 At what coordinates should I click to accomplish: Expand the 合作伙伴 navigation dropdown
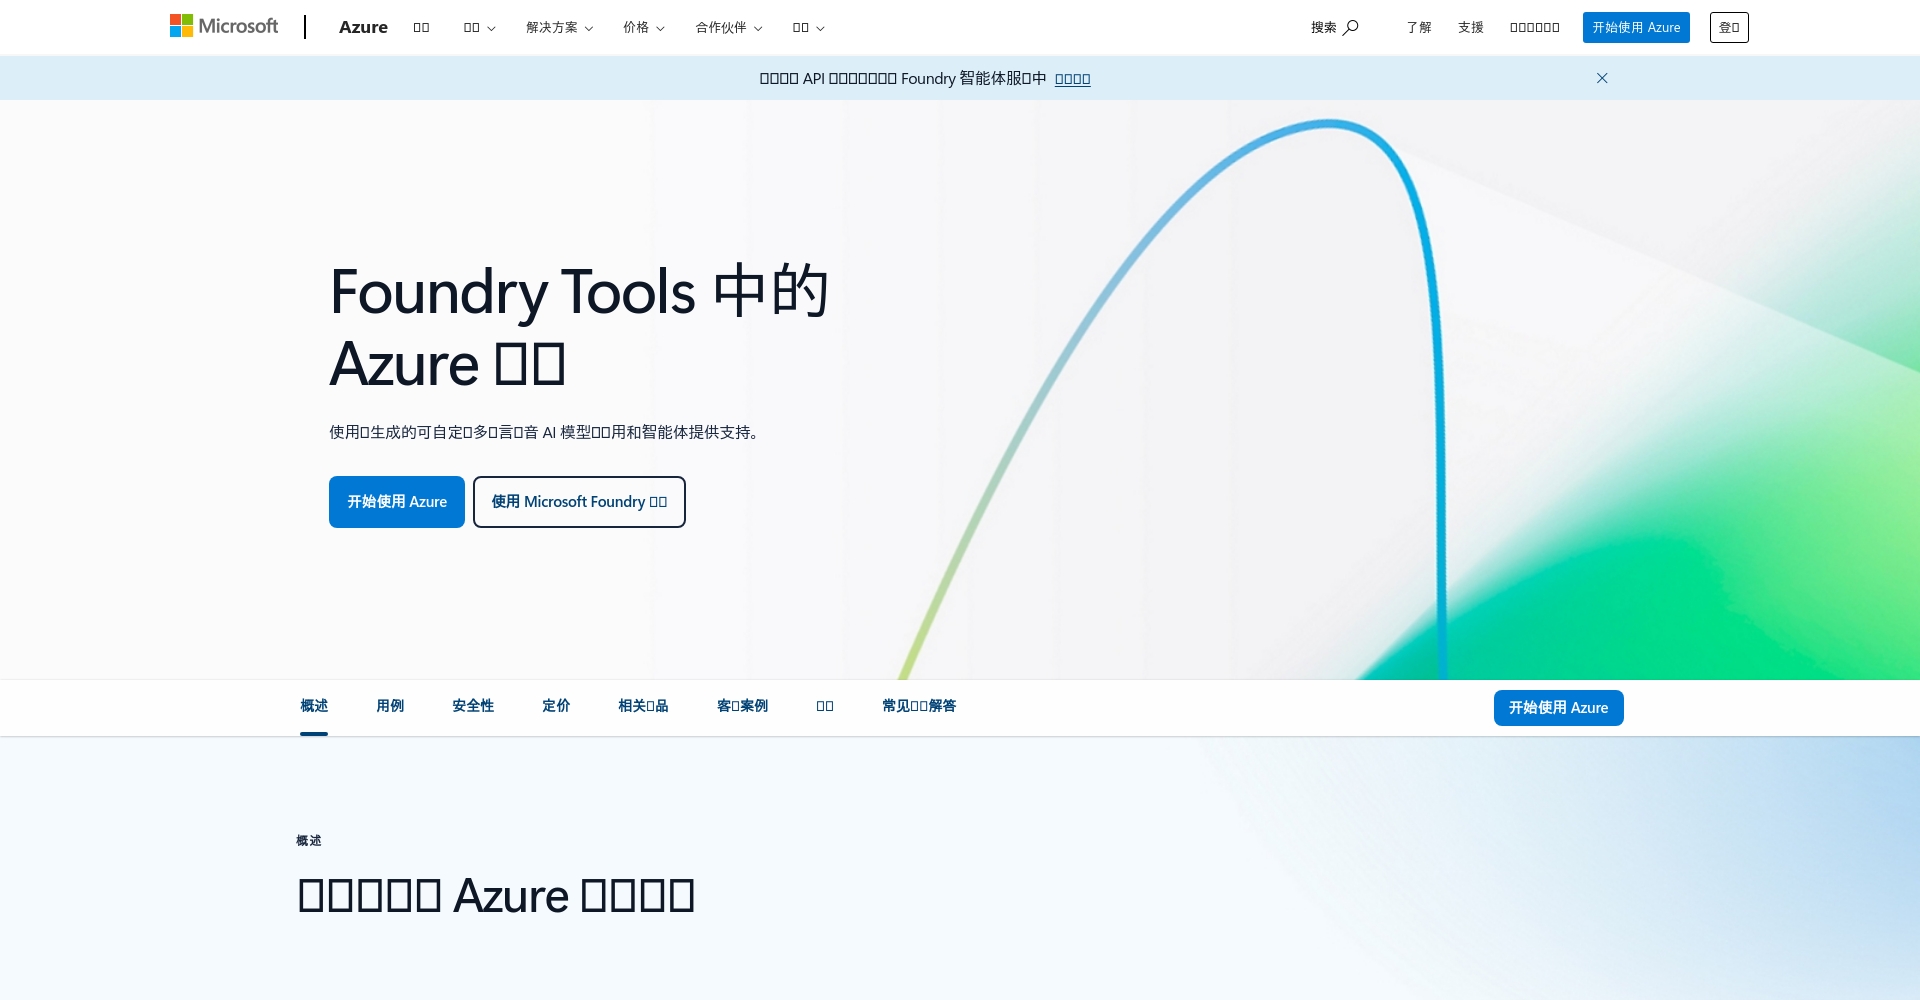coord(728,28)
